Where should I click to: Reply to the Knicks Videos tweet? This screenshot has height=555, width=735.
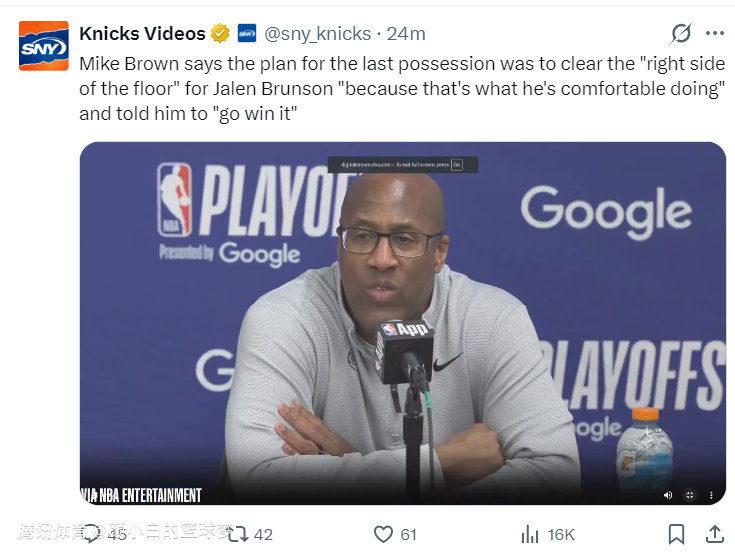(x=94, y=534)
